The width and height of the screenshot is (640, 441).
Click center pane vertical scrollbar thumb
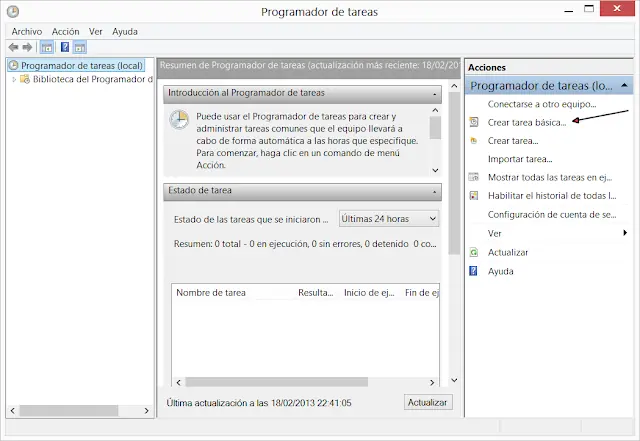click(454, 173)
